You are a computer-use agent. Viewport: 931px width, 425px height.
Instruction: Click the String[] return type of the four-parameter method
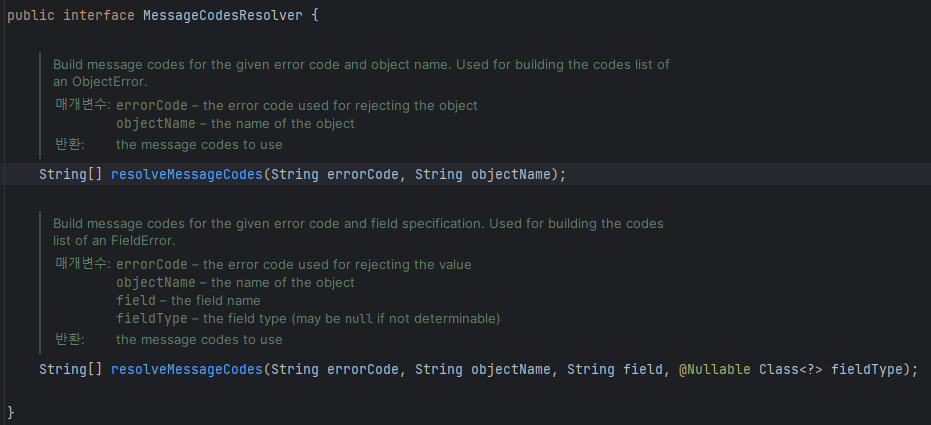coord(71,369)
